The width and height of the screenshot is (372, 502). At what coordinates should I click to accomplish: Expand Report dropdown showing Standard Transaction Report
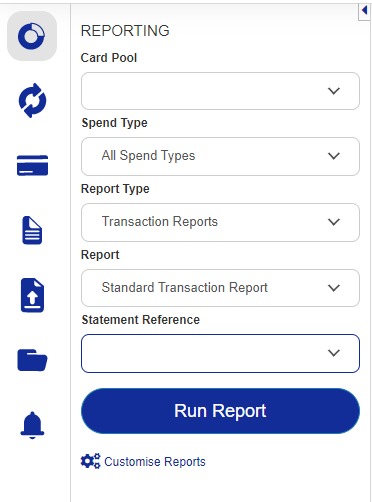pyautogui.click(x=220, y=288)
